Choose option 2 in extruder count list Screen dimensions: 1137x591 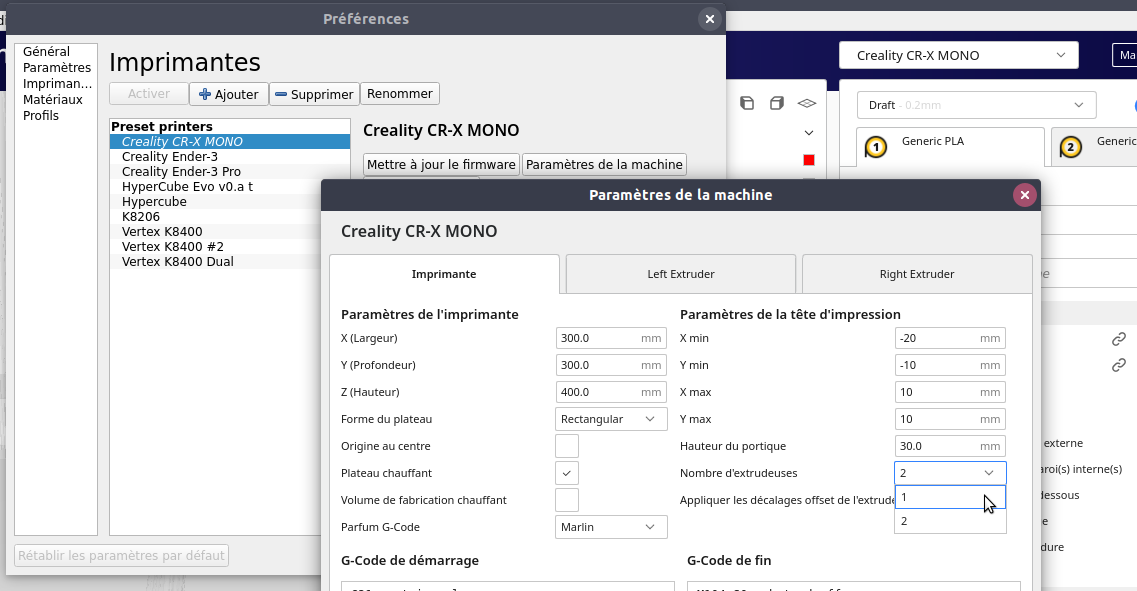point(950,521)
